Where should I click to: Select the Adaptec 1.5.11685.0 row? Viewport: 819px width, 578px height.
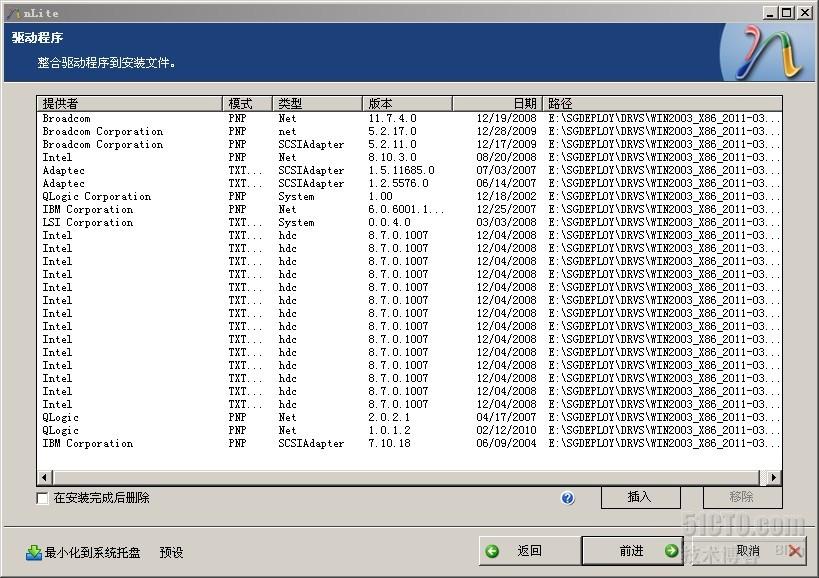410,171
